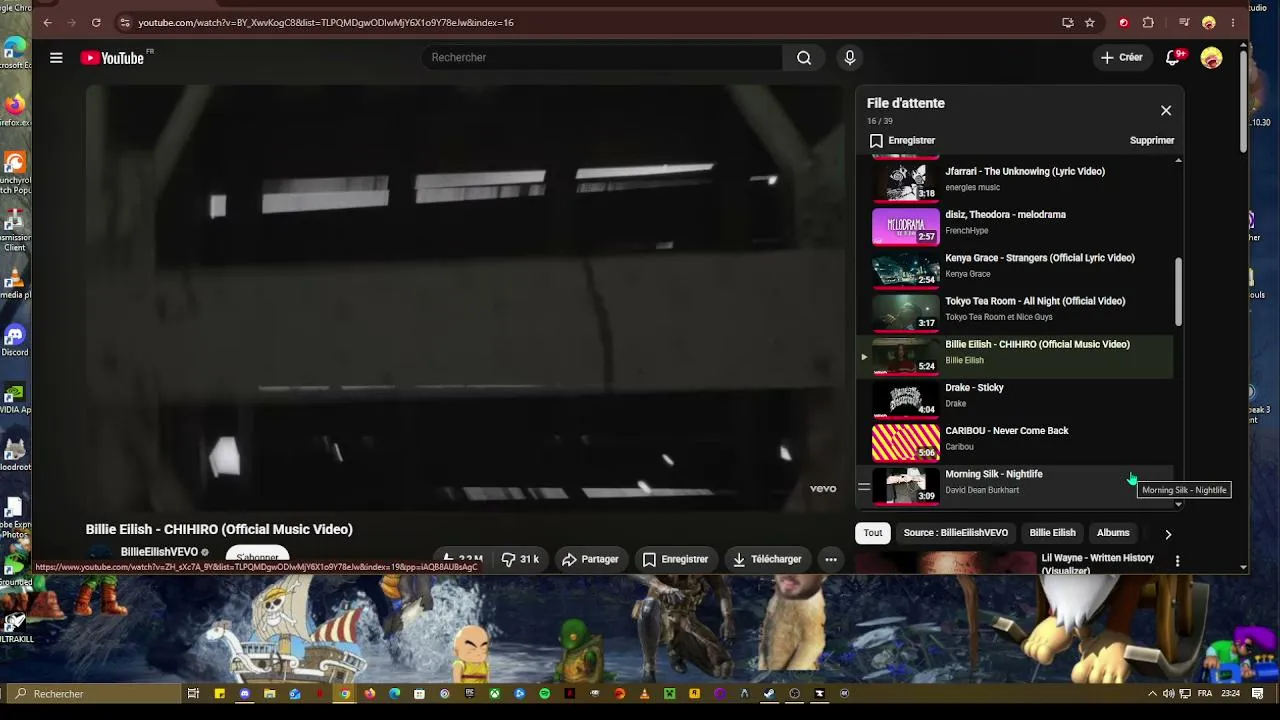The height and width of the screenshot is (720, 1280).
Task: Select the Tout filter chip
Action: pos(873,533)
